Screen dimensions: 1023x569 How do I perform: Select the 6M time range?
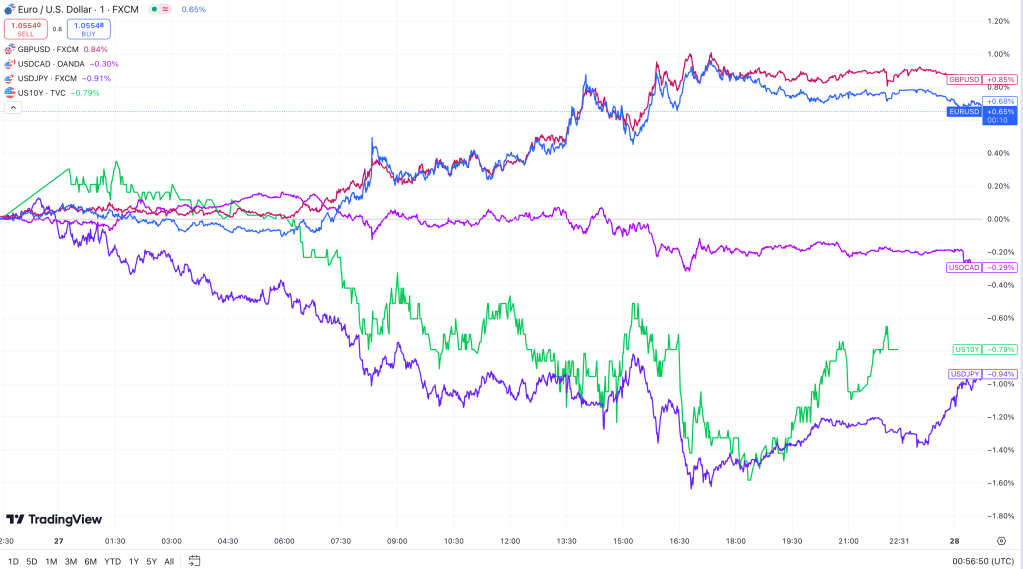[x=90, y=560]
